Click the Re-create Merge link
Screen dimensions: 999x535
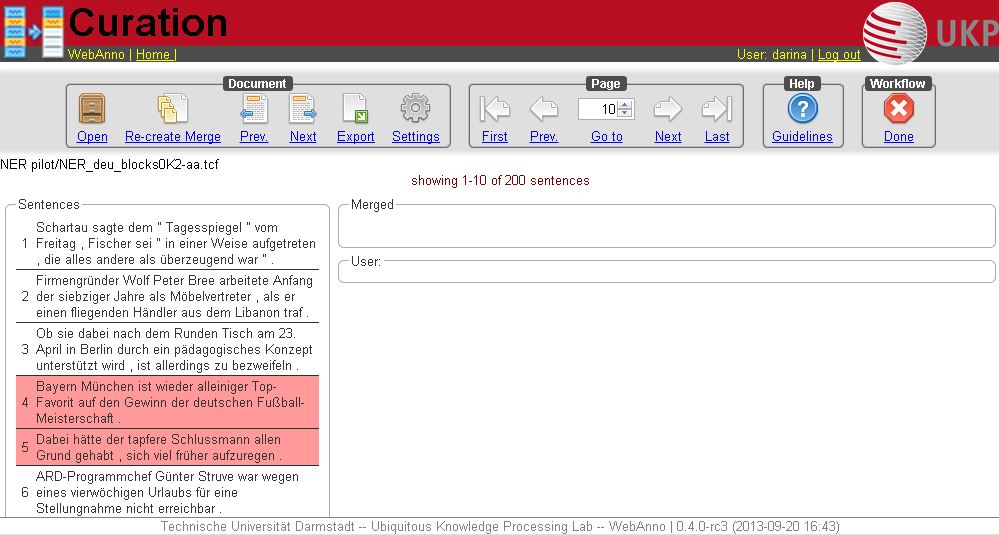173,136
